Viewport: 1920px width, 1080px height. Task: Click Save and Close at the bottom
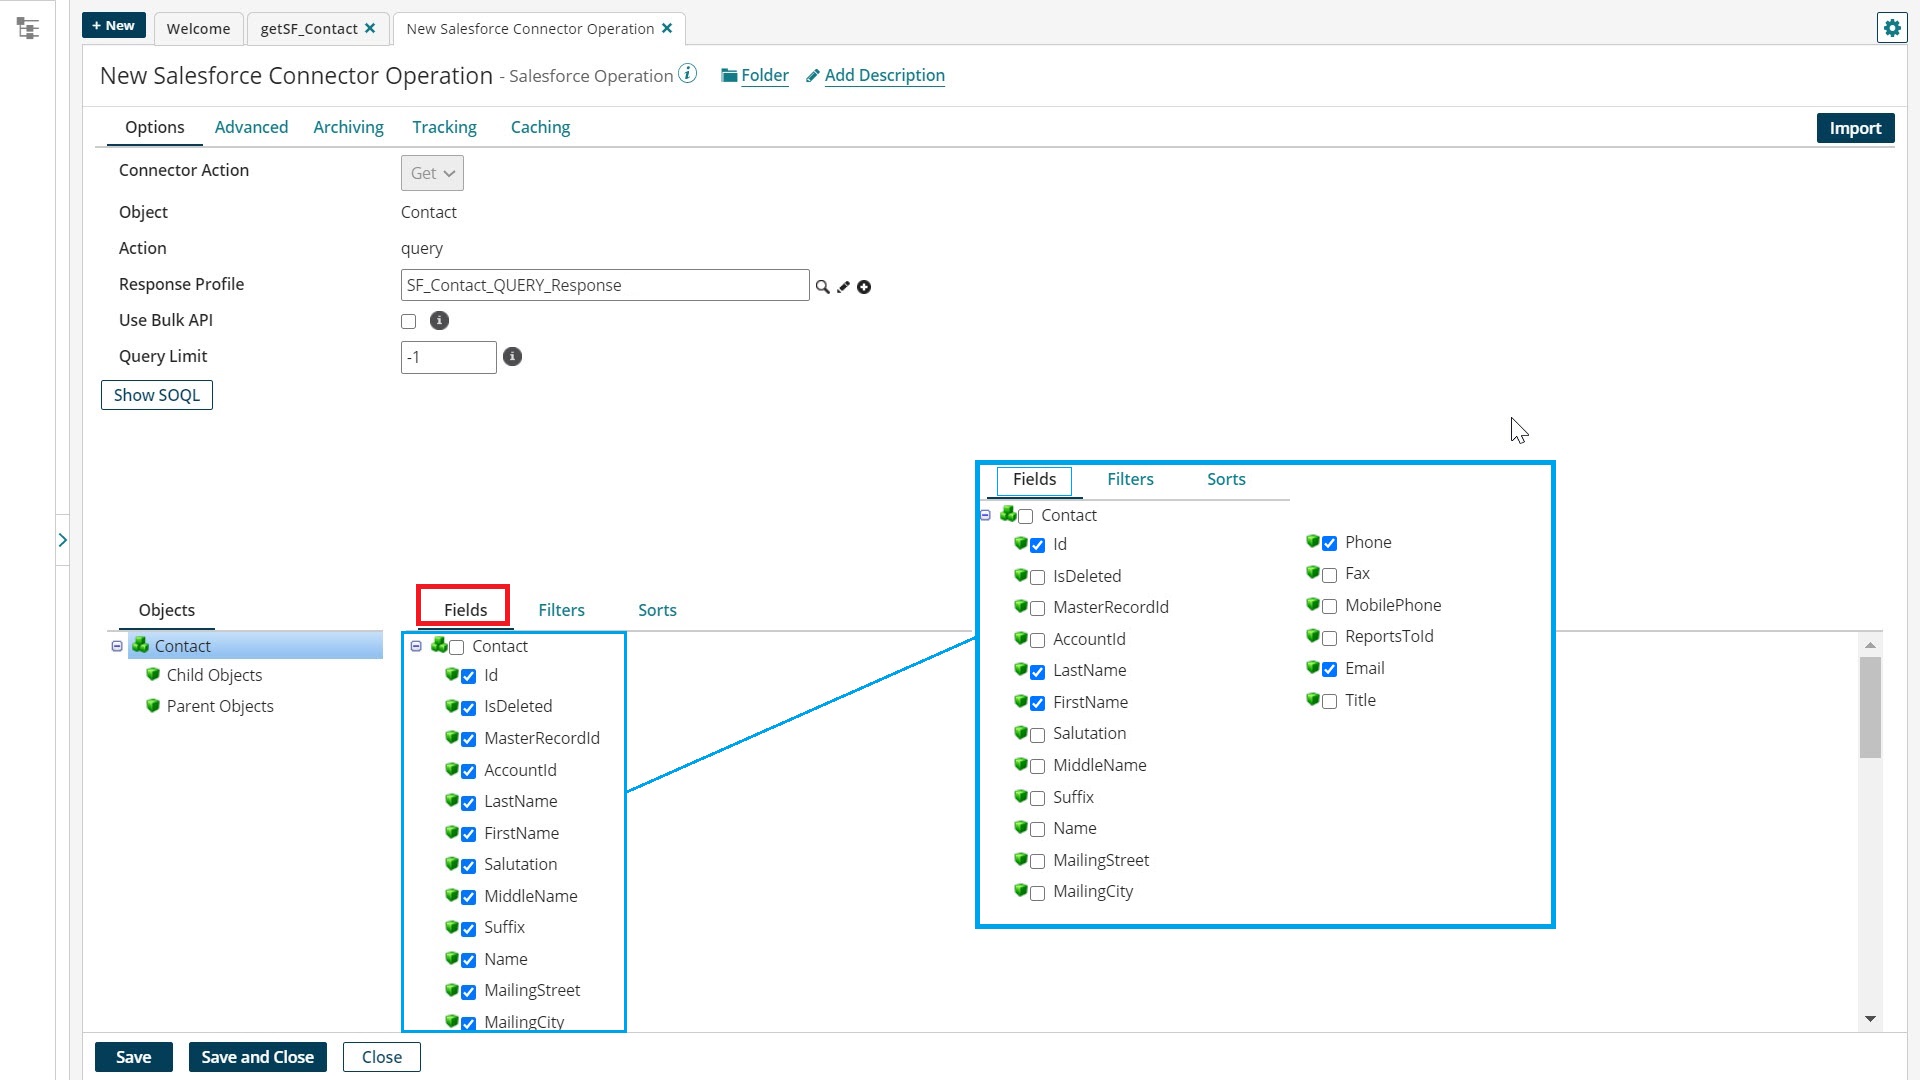257,1056
